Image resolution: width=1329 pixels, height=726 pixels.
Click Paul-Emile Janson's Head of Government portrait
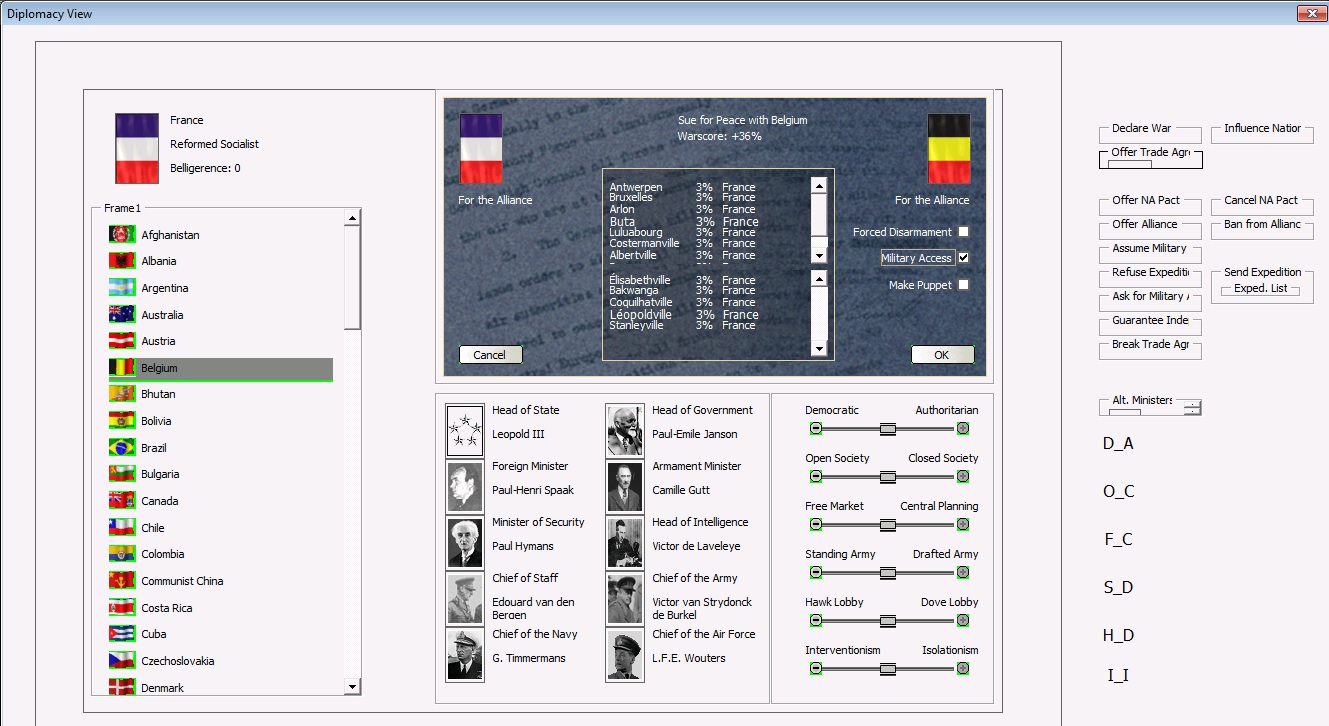tap(624, 429)
